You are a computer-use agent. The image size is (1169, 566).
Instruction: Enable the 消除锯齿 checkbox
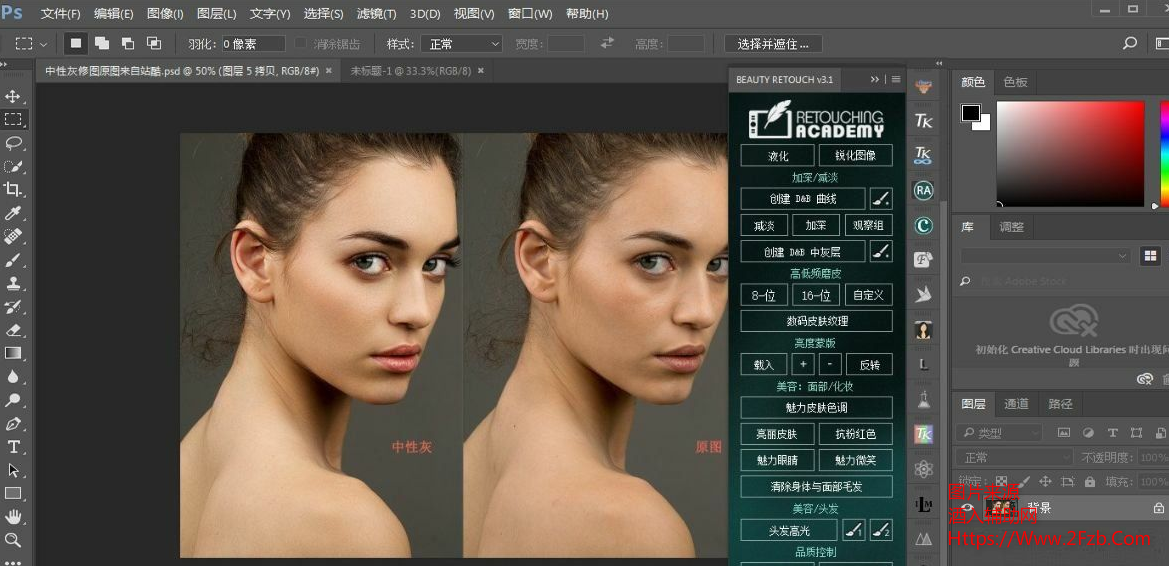(x=301, y=44)
